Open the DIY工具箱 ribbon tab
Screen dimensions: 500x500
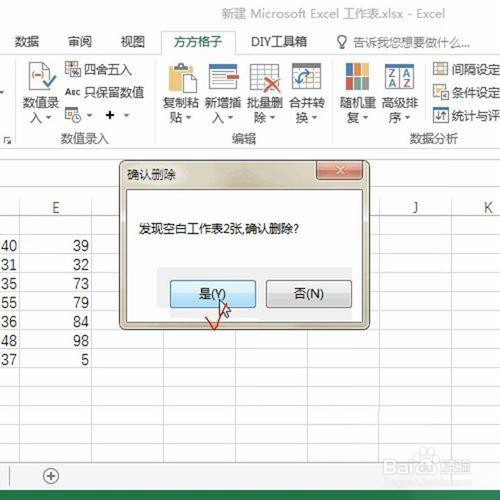pos(279,42)
